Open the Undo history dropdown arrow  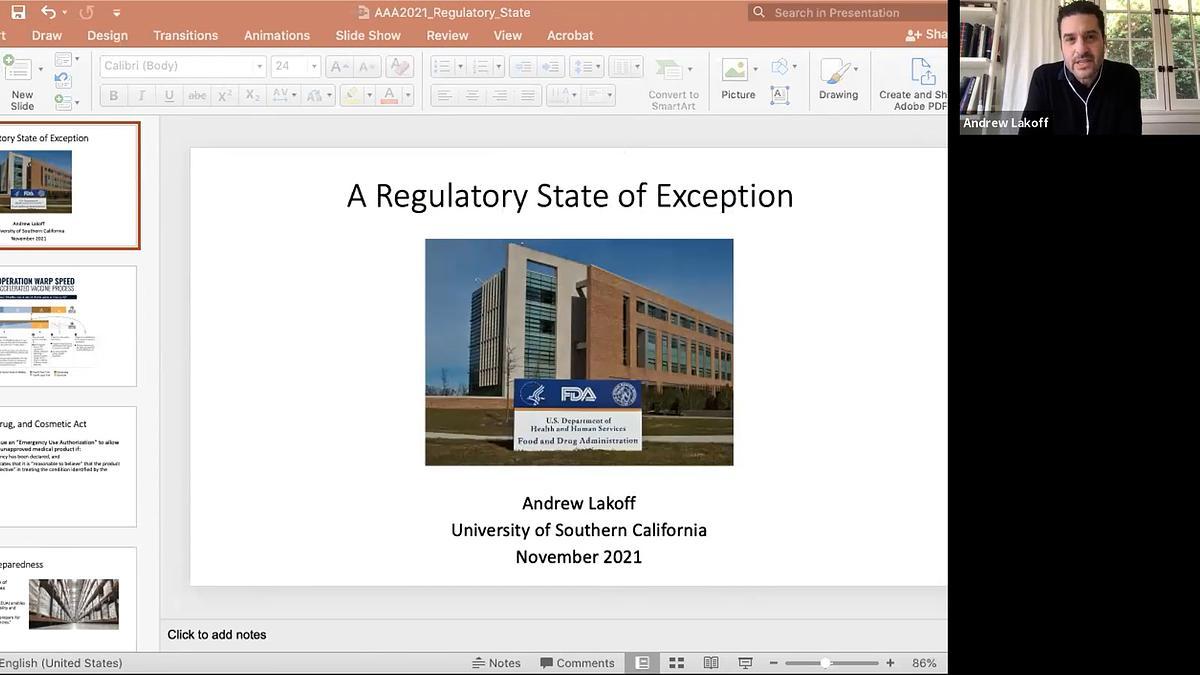(65, 13)
